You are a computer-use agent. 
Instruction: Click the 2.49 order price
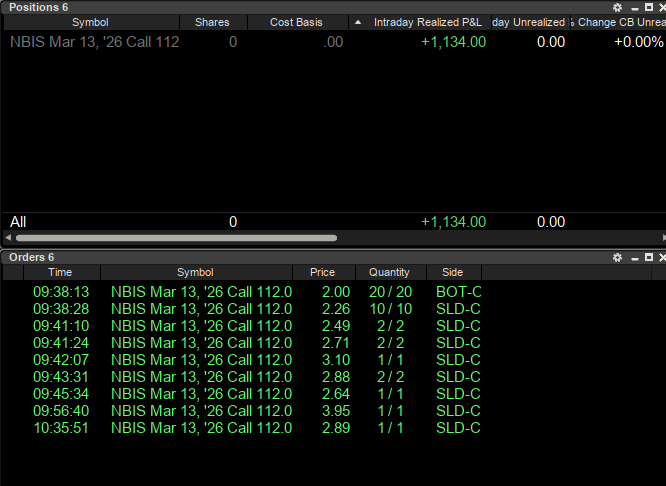[336, 326]
